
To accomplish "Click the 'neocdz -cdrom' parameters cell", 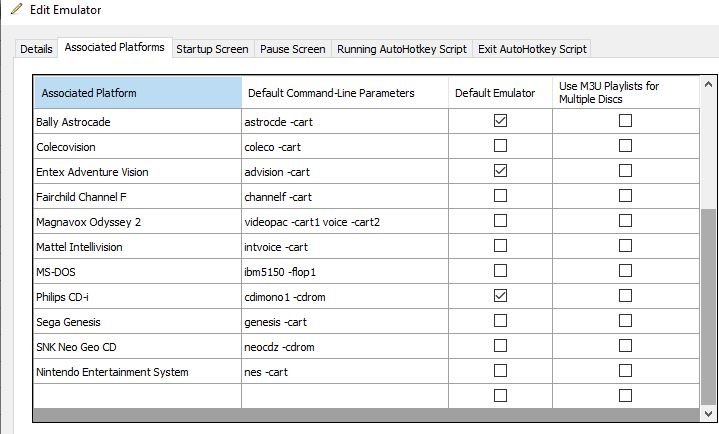I will (345, 347).
